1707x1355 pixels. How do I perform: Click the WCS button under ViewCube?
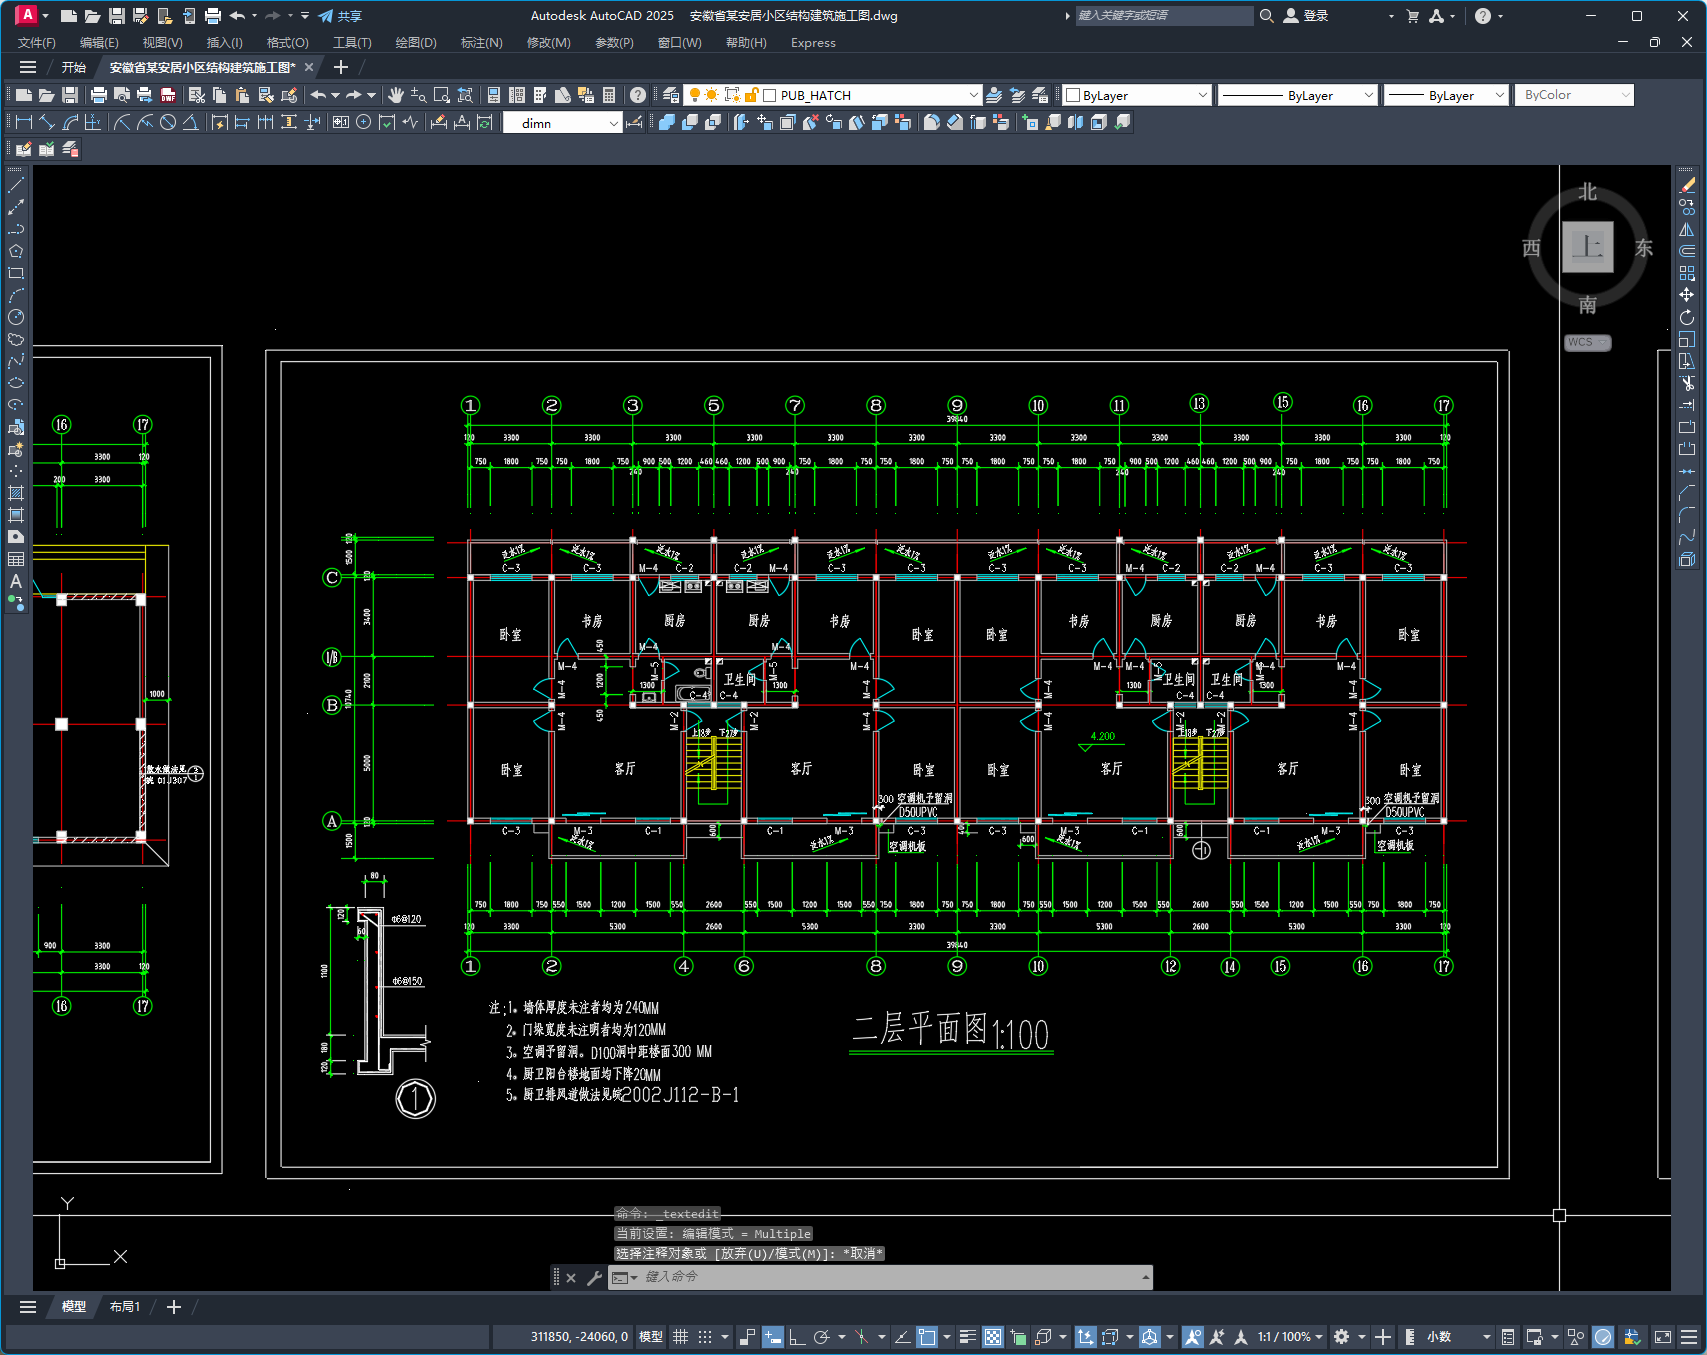[1587, 342]
